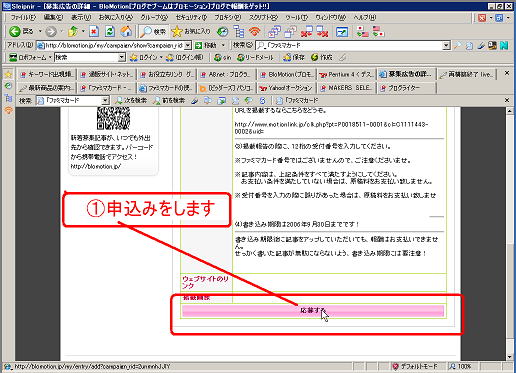This screenshot has height=373, width=516.
Task: Go back with the green Back arrow
Action: [21, 32]
